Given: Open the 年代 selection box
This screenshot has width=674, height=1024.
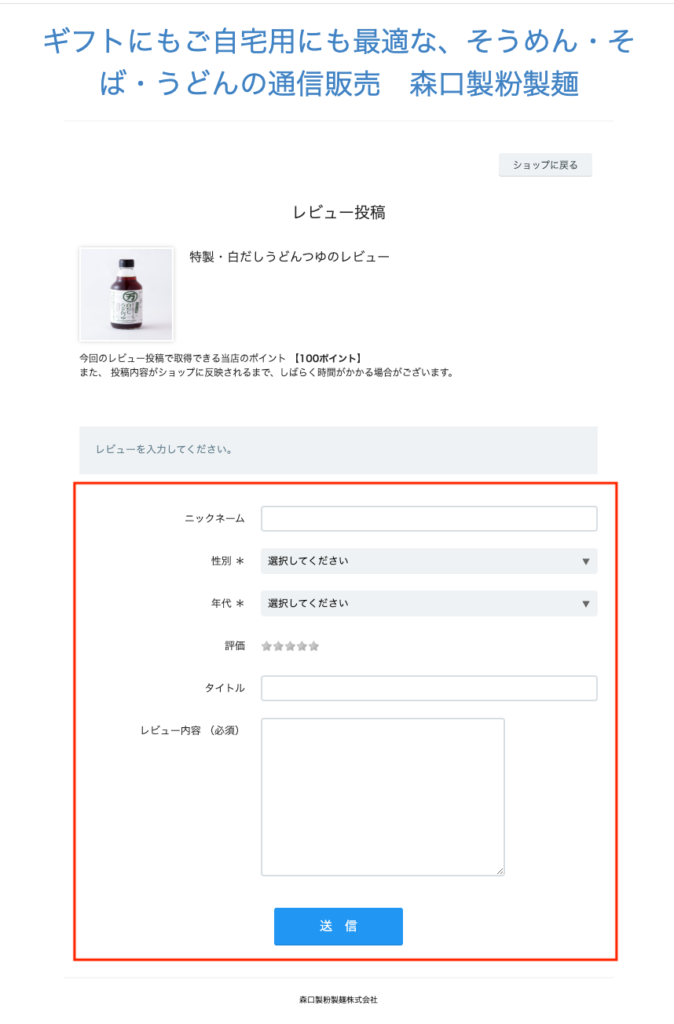Looking at the screenshot, I should (429, 603).
